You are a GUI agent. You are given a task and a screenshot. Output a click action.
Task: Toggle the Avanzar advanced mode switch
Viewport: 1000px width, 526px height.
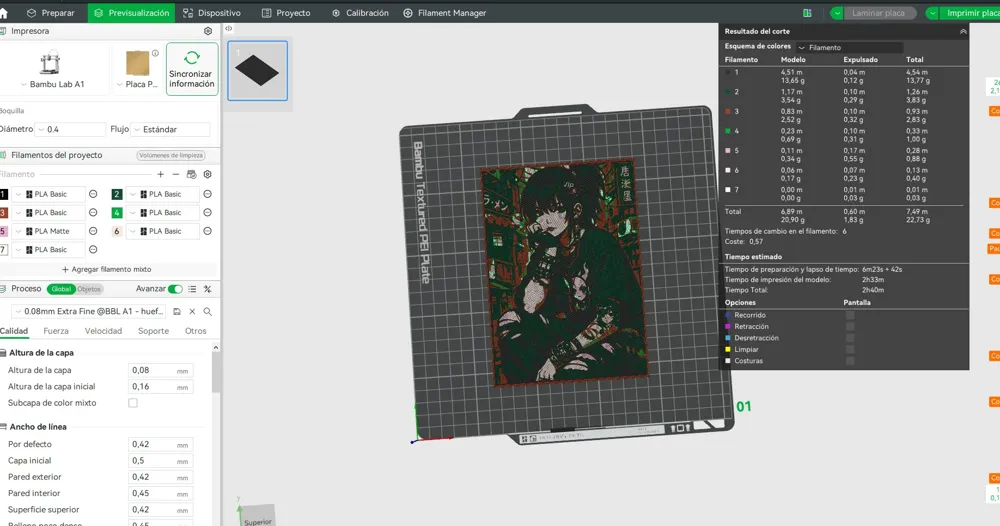(x=175, y=289)
